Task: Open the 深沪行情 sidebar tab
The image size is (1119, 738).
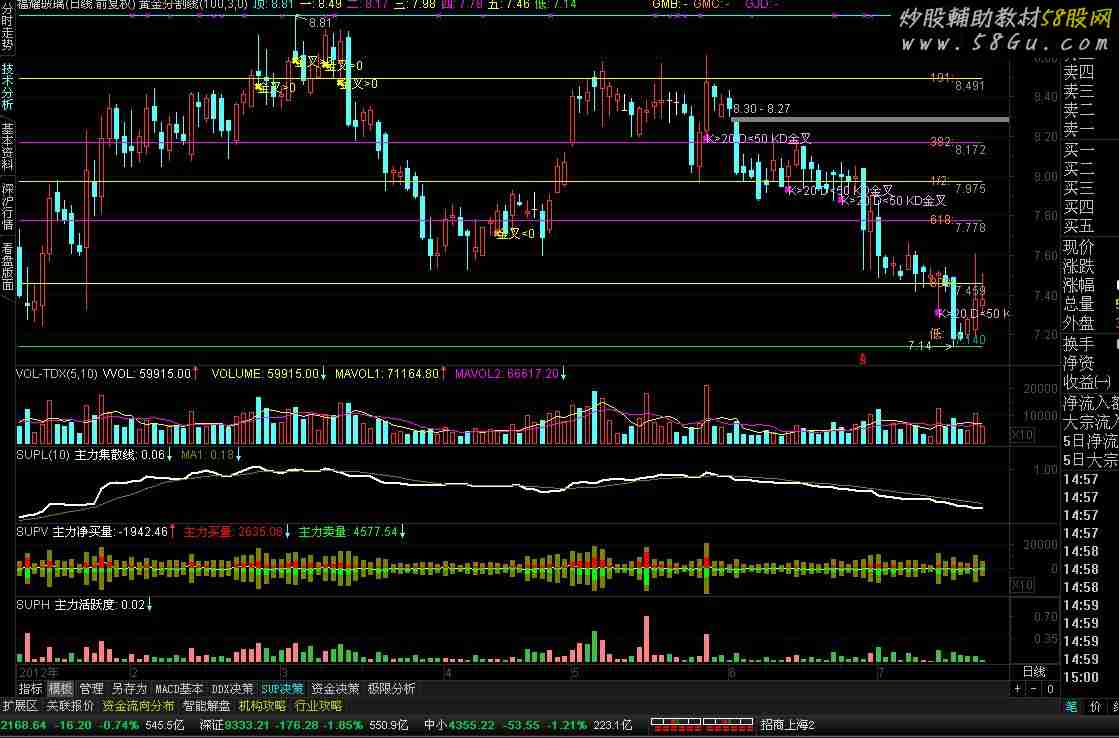Action: click(x=7, y=207)
